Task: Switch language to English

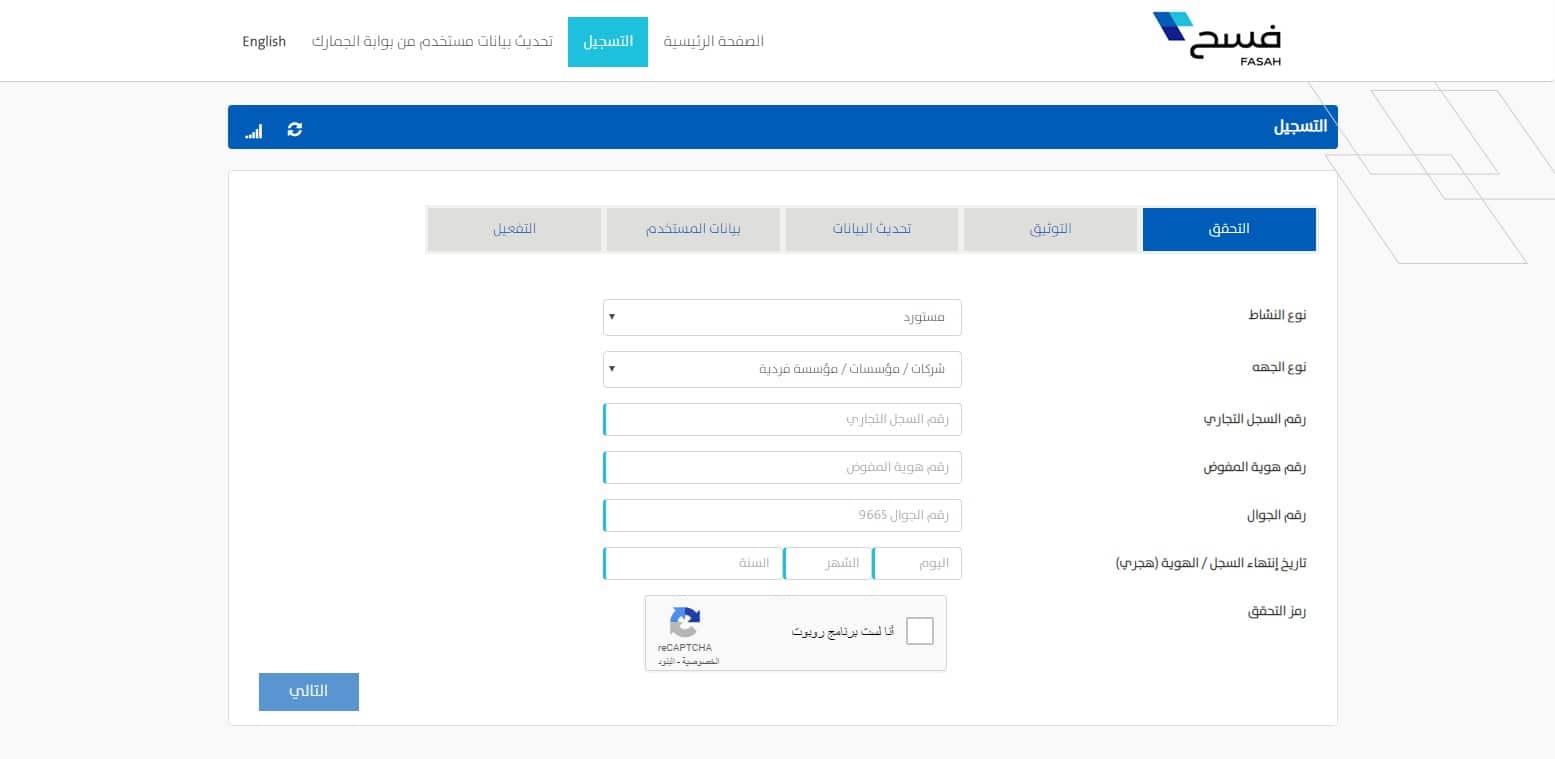Action: point(264,42)
